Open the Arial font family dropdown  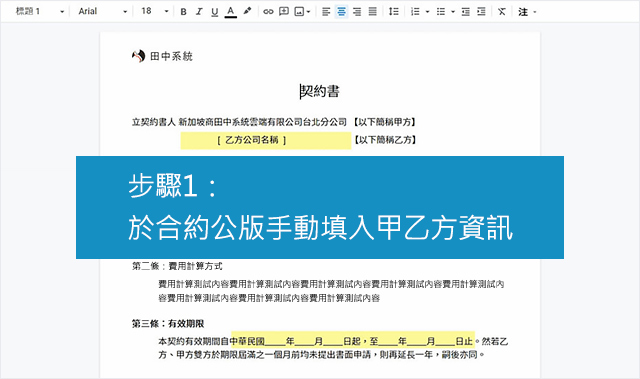coord(102,11)
